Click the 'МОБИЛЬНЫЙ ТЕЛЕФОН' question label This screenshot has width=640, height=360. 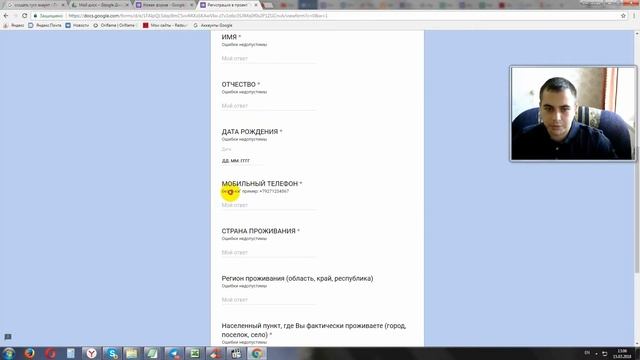(x=260, y=184)
